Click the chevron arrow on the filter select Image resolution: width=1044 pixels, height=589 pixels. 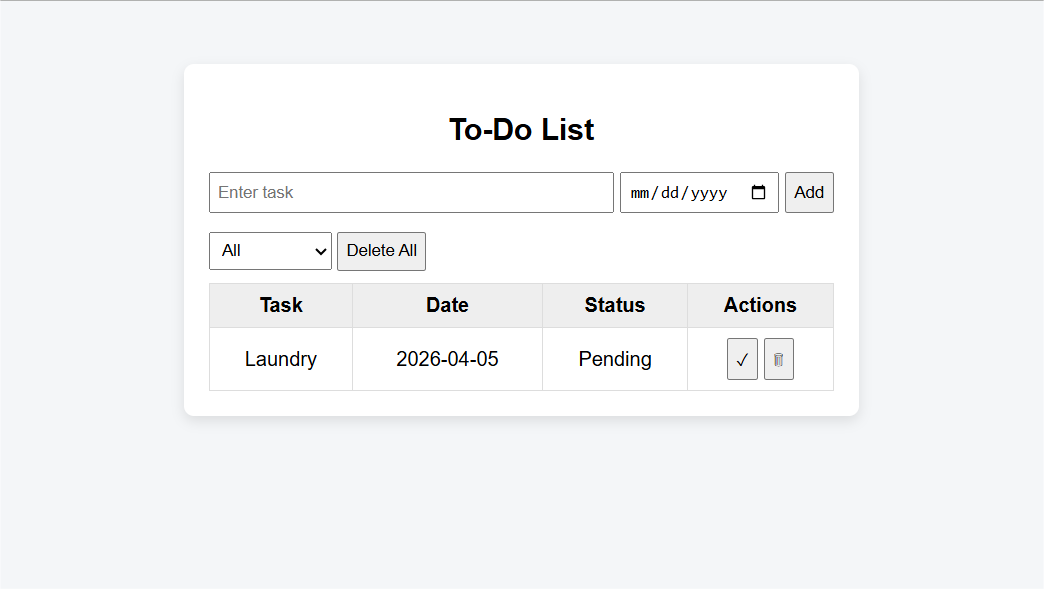(321, 251)
